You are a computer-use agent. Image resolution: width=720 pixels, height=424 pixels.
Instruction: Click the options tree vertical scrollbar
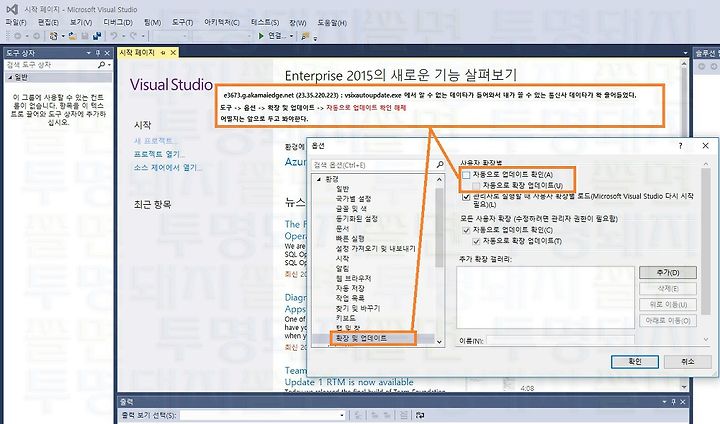[439, 260]
